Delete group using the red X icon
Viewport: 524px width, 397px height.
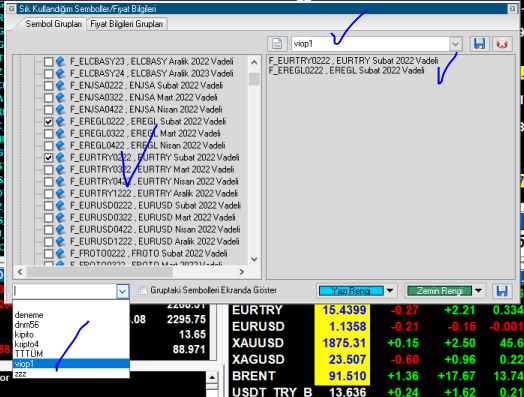(502, 44)
